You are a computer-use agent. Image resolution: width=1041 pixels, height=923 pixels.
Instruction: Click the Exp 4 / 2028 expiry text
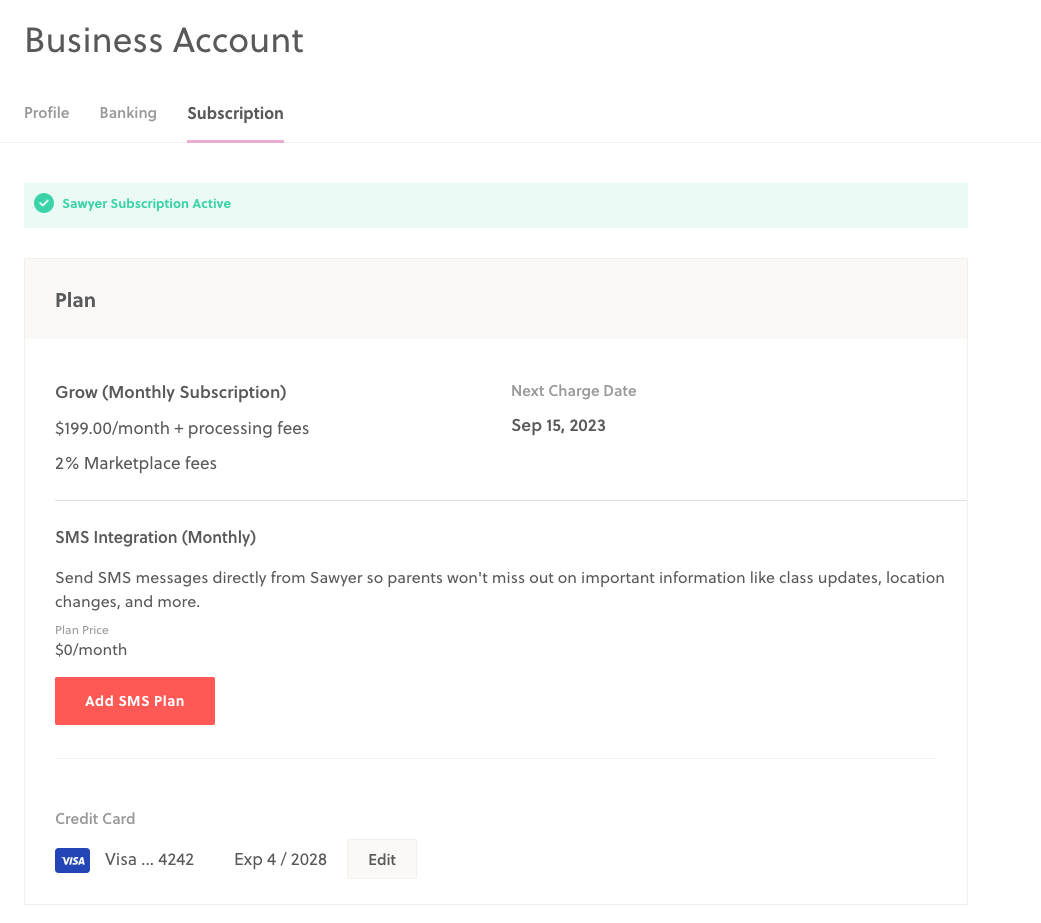280,859
